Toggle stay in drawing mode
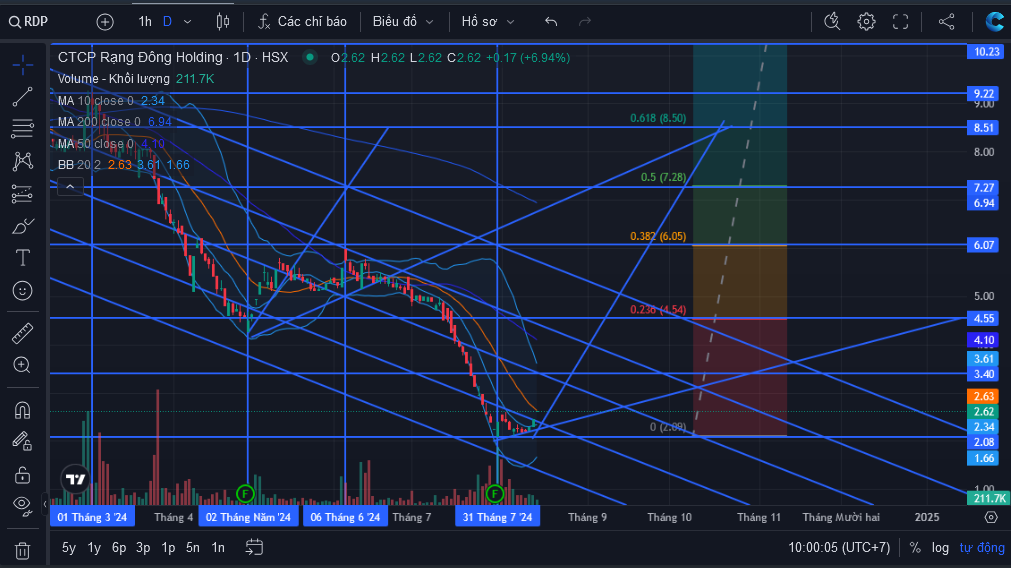Image resolution: width=1011 pixels, height=568 pixels. point(23,442)
